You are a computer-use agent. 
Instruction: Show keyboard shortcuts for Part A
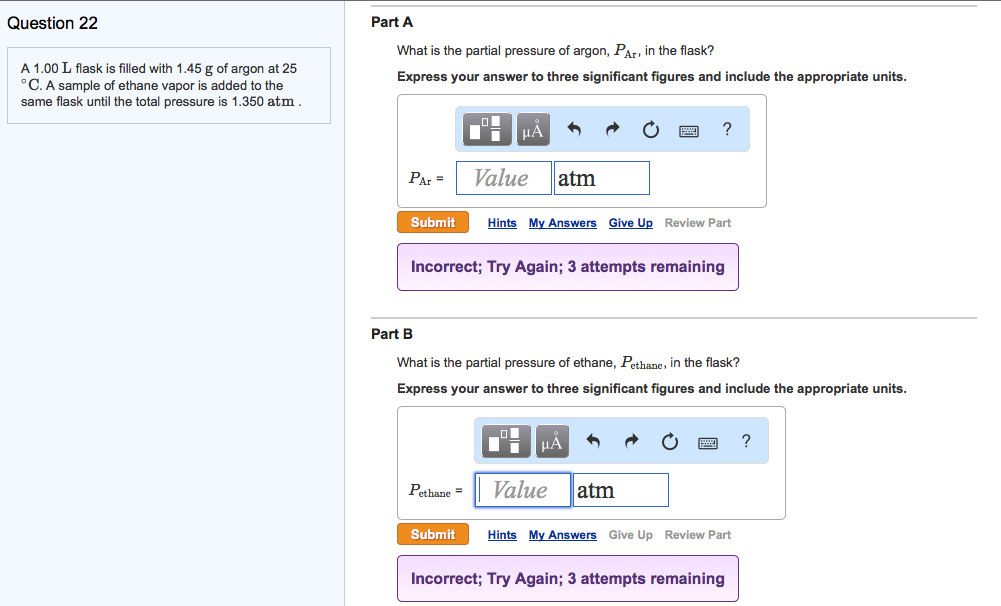(689, 129)
